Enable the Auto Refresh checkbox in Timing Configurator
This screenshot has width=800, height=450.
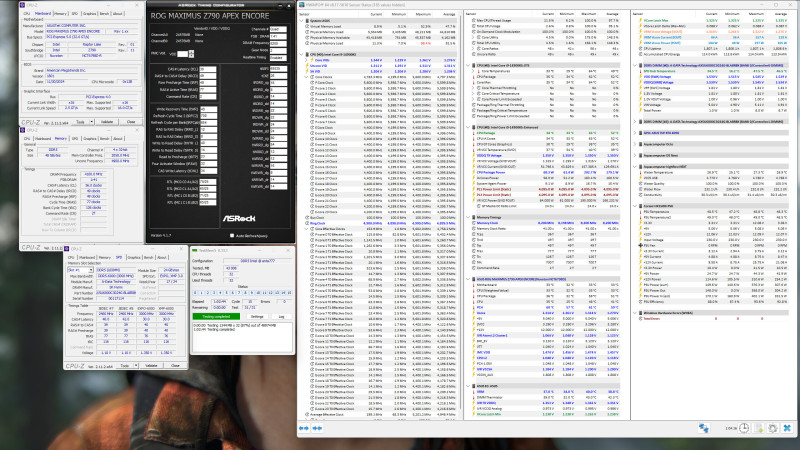[232, 236]
